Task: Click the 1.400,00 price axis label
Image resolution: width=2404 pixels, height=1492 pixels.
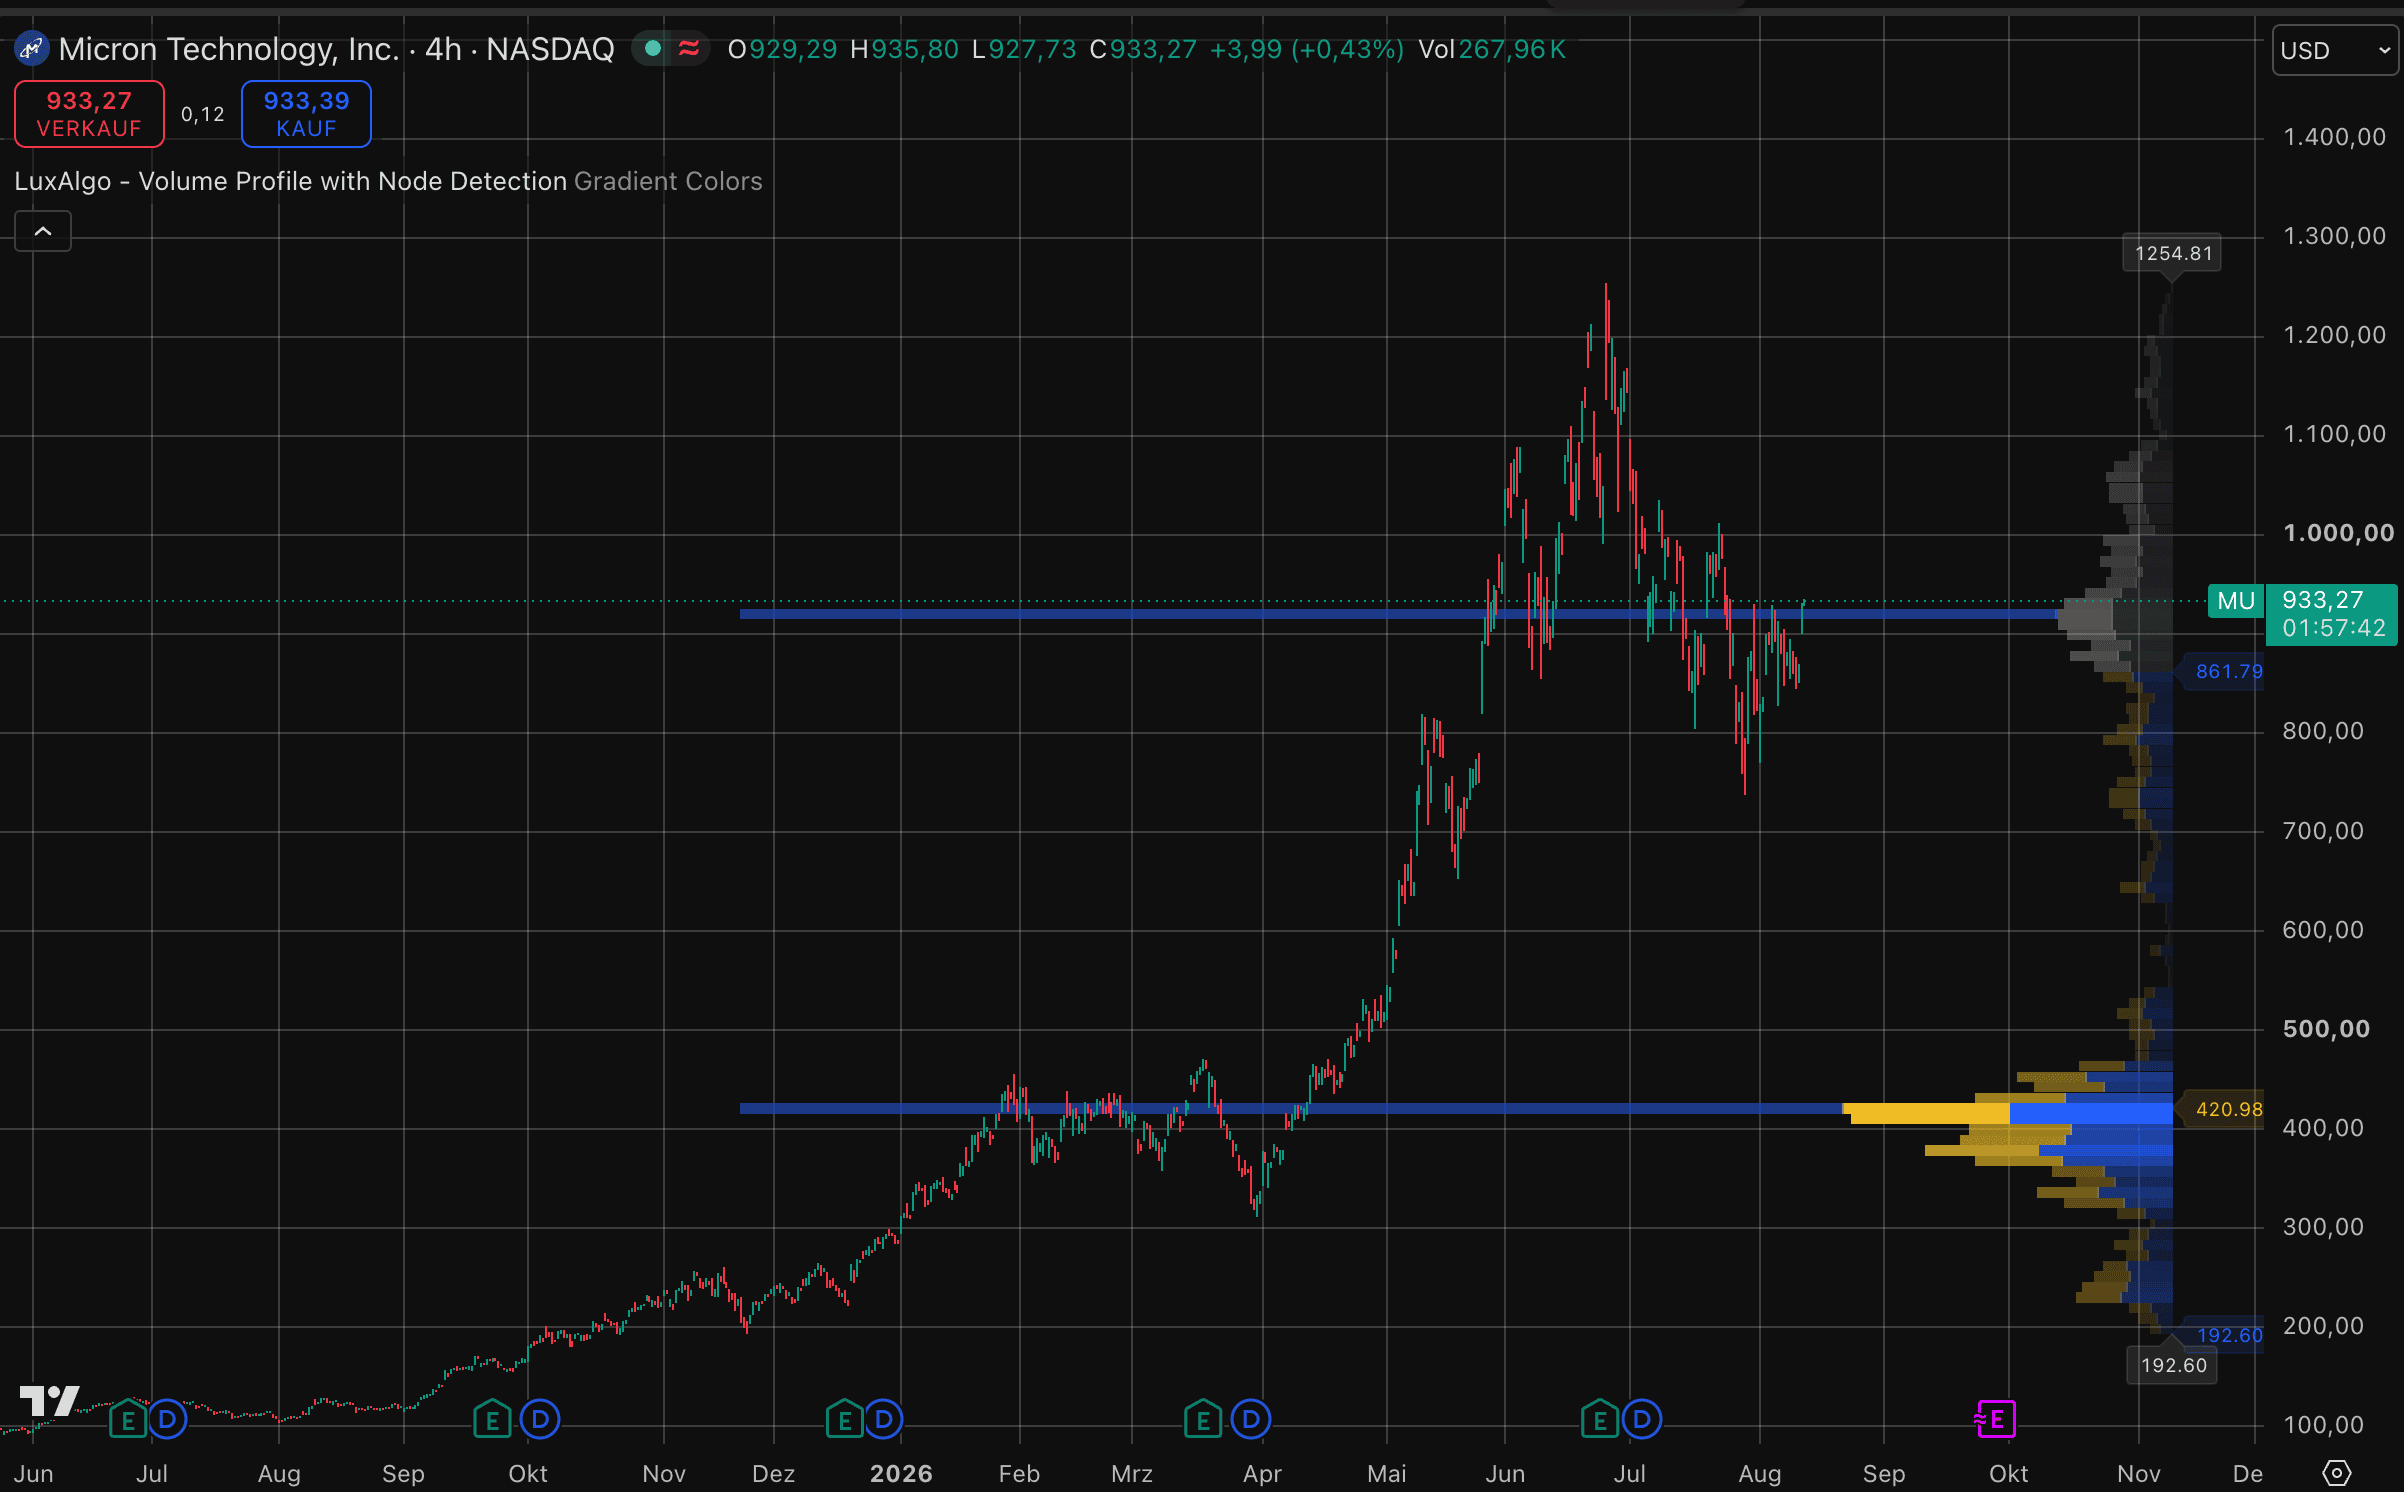Action: (2335, 137)
